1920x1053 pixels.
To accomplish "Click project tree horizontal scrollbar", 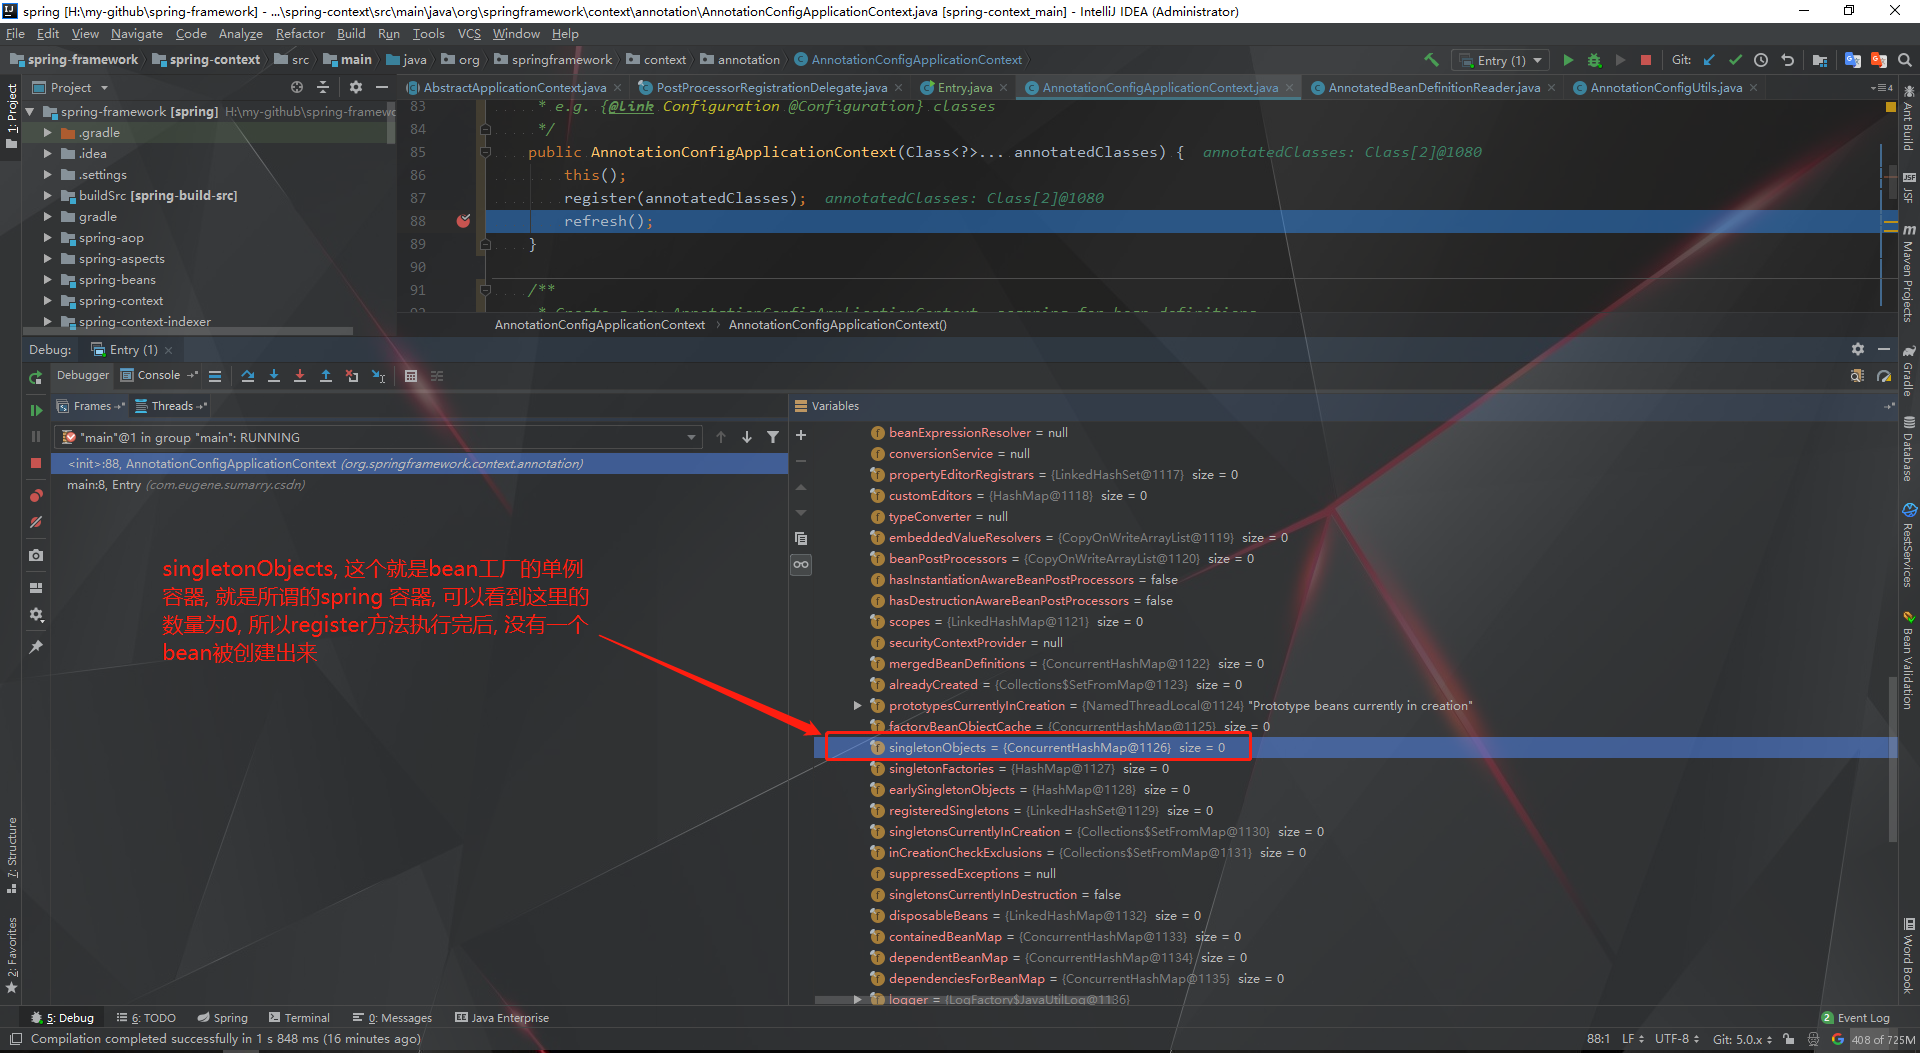I will 190,330.
